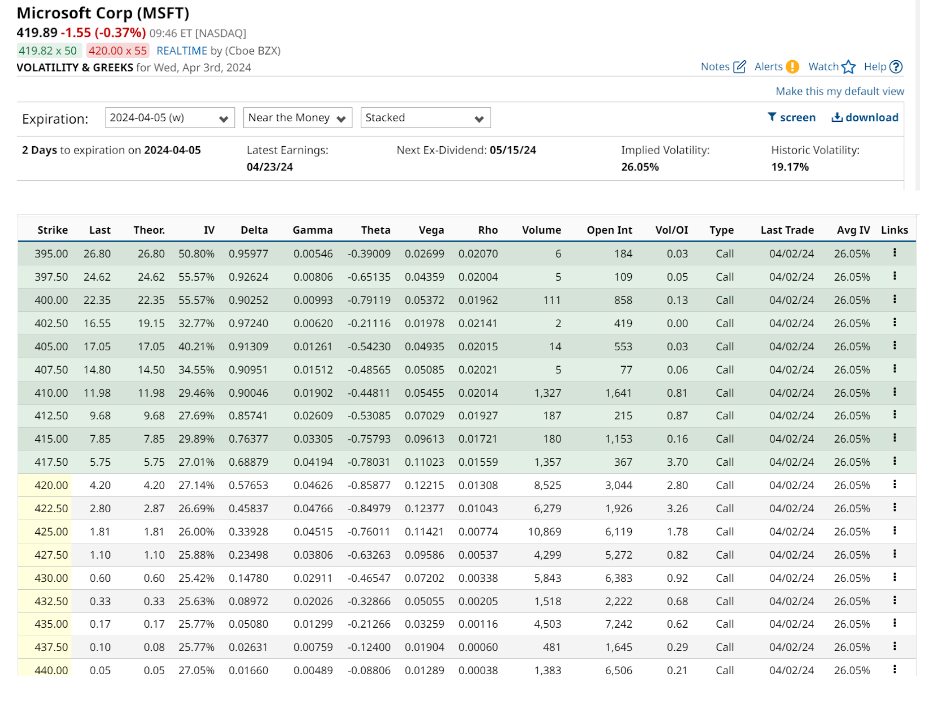Sort table by Type column header

pyautogui.click(x=722, y=230)
